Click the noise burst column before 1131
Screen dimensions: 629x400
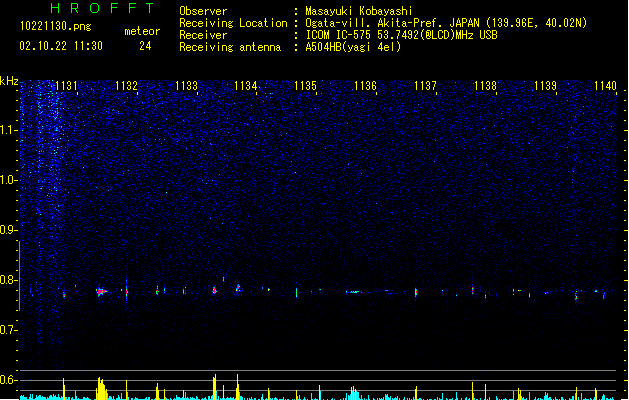(49, 160)
